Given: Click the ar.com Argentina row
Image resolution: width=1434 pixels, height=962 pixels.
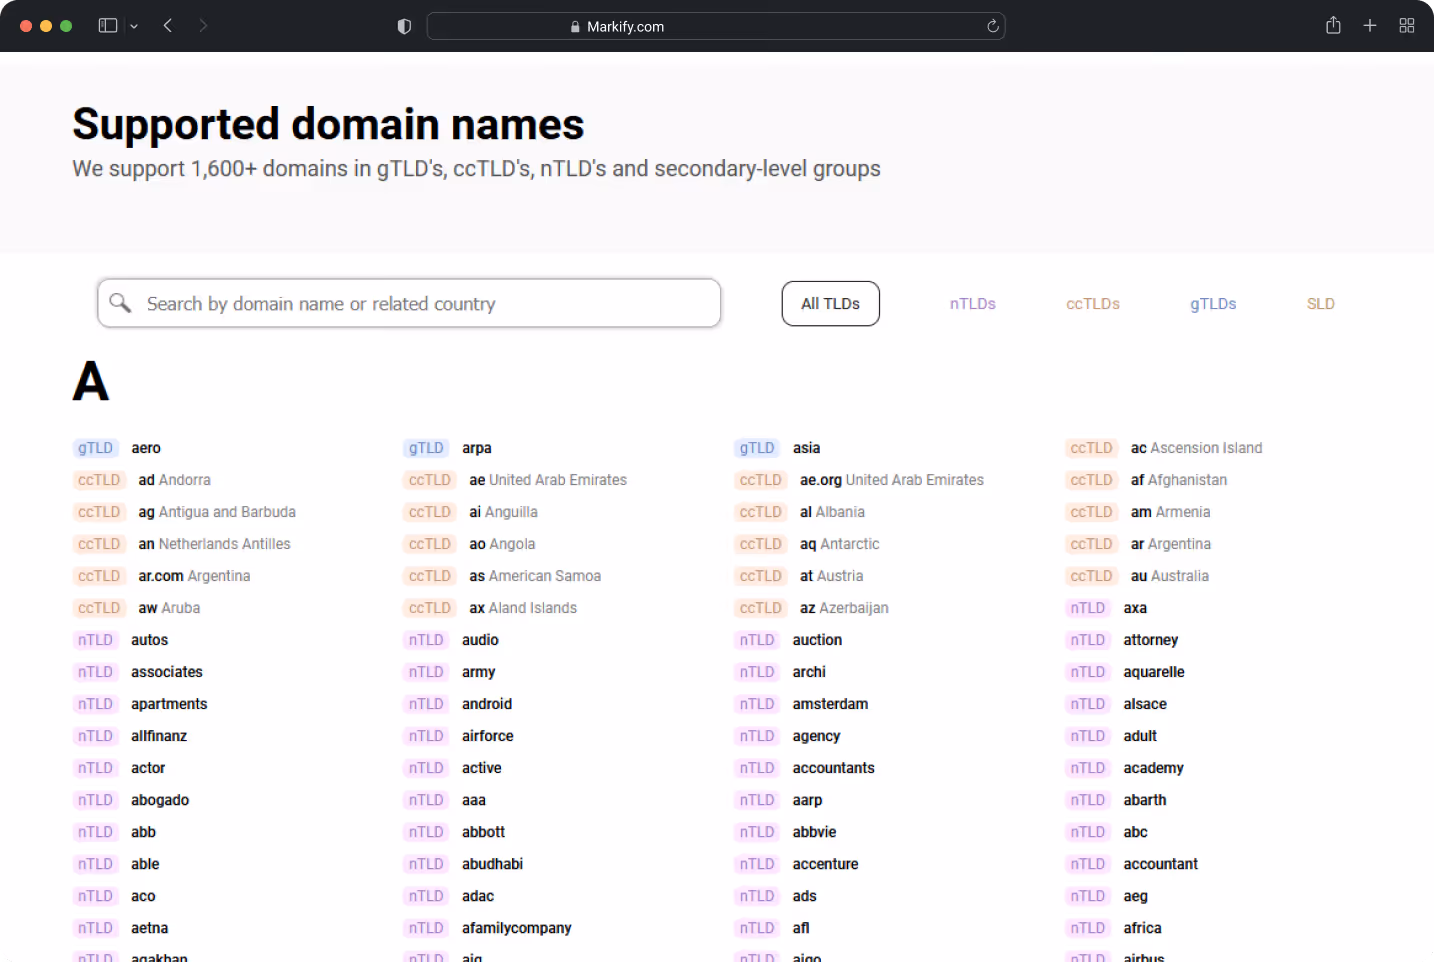Looking at the screenshot, I should coord(162,576).
